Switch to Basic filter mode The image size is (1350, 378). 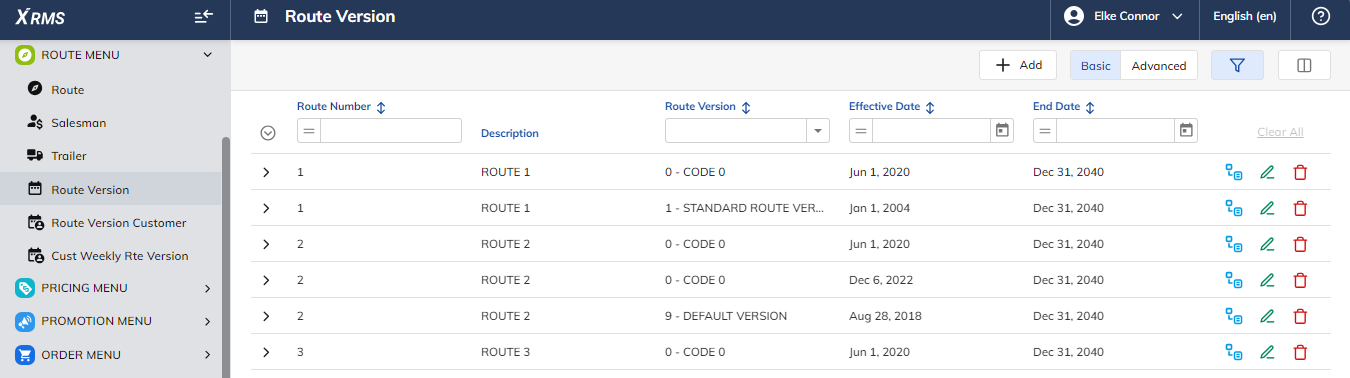click(1095, 66)
